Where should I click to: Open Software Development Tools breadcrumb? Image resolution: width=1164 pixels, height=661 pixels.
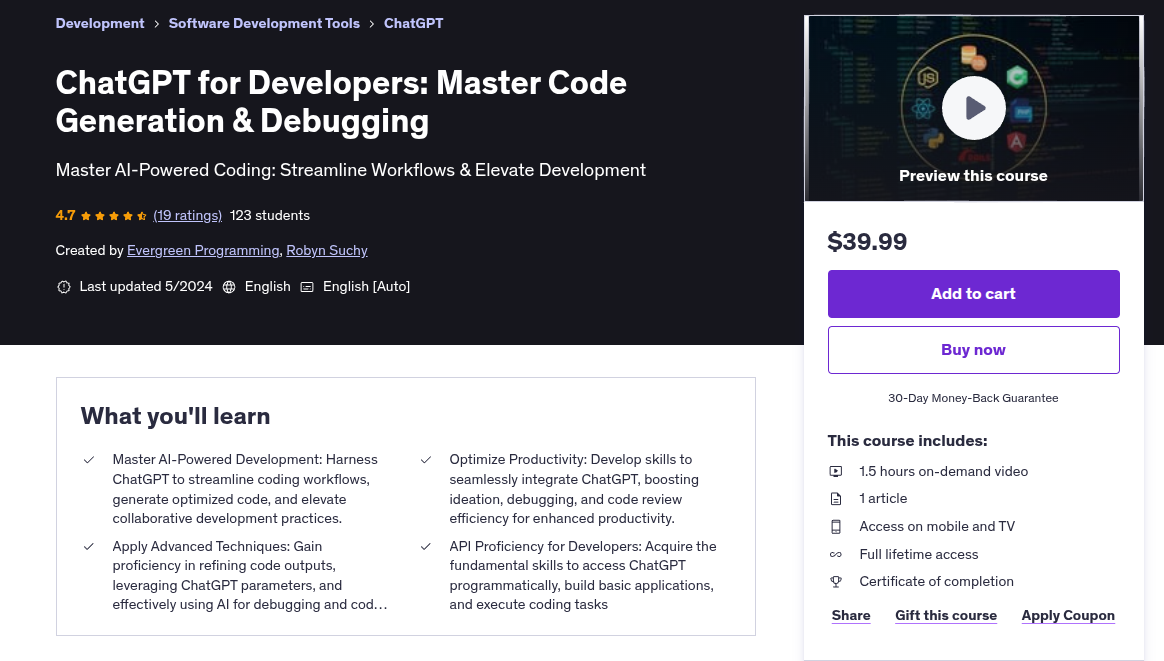[x=264, y=23]
